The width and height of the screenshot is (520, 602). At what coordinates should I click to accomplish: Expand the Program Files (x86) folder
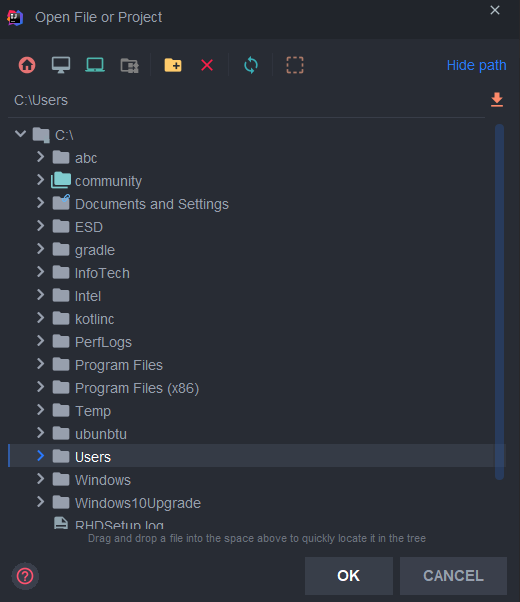[40, 387]
